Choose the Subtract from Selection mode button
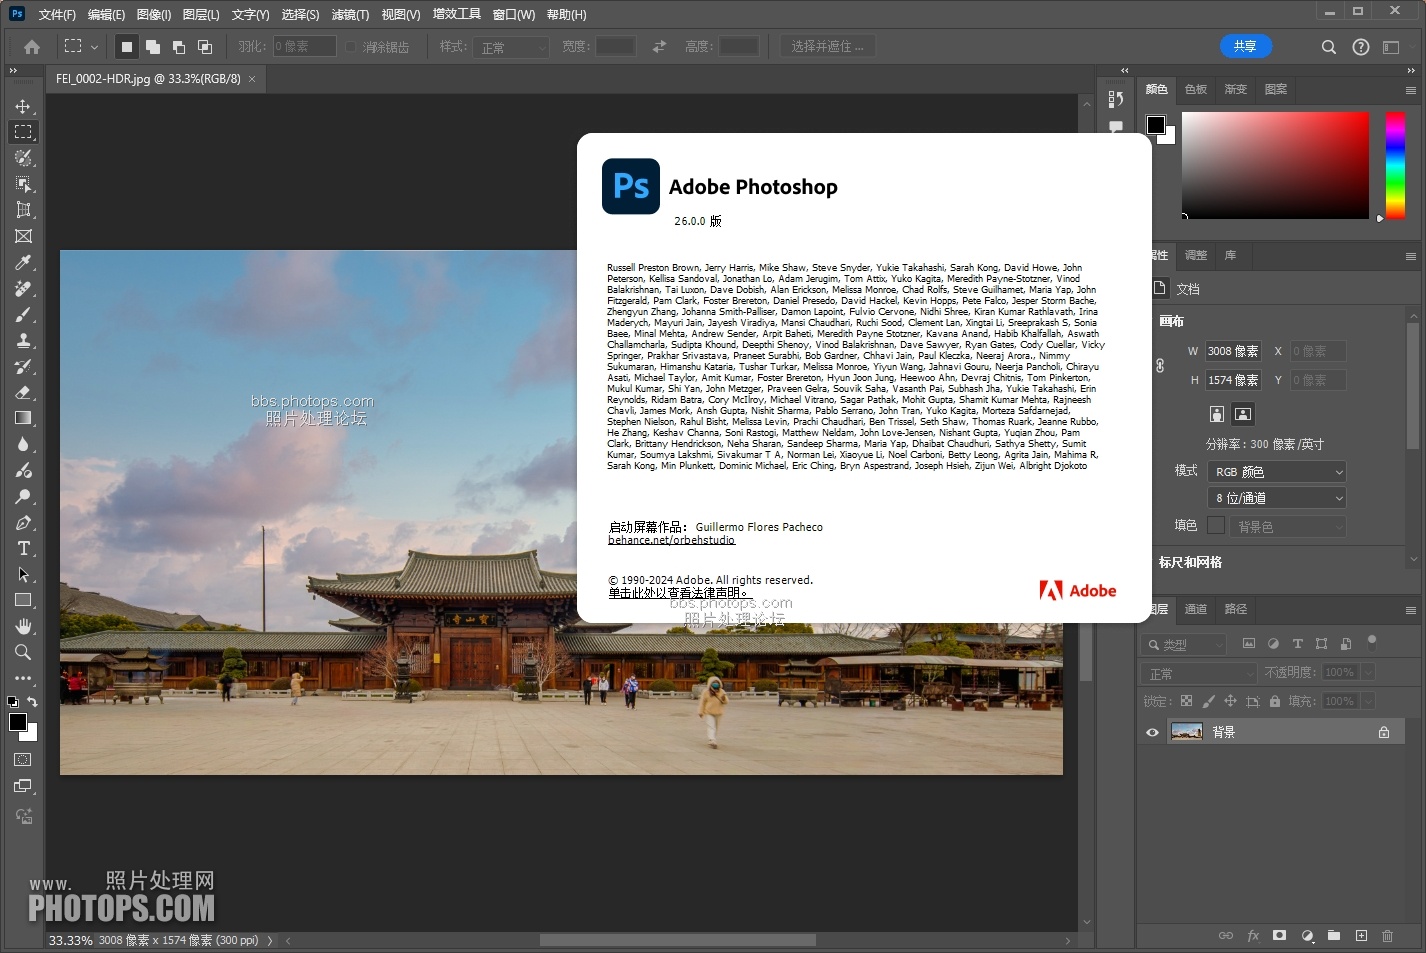The width and height of the screenshot is (1426, 953). pos(179,47)
